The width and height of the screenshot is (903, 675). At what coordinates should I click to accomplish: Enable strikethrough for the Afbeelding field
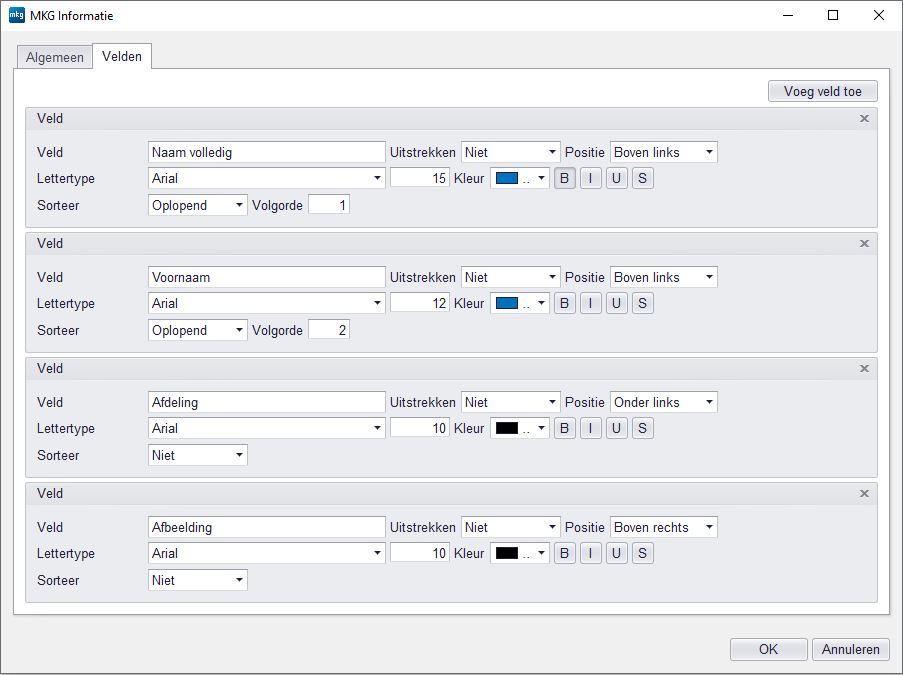coord(643,553)
